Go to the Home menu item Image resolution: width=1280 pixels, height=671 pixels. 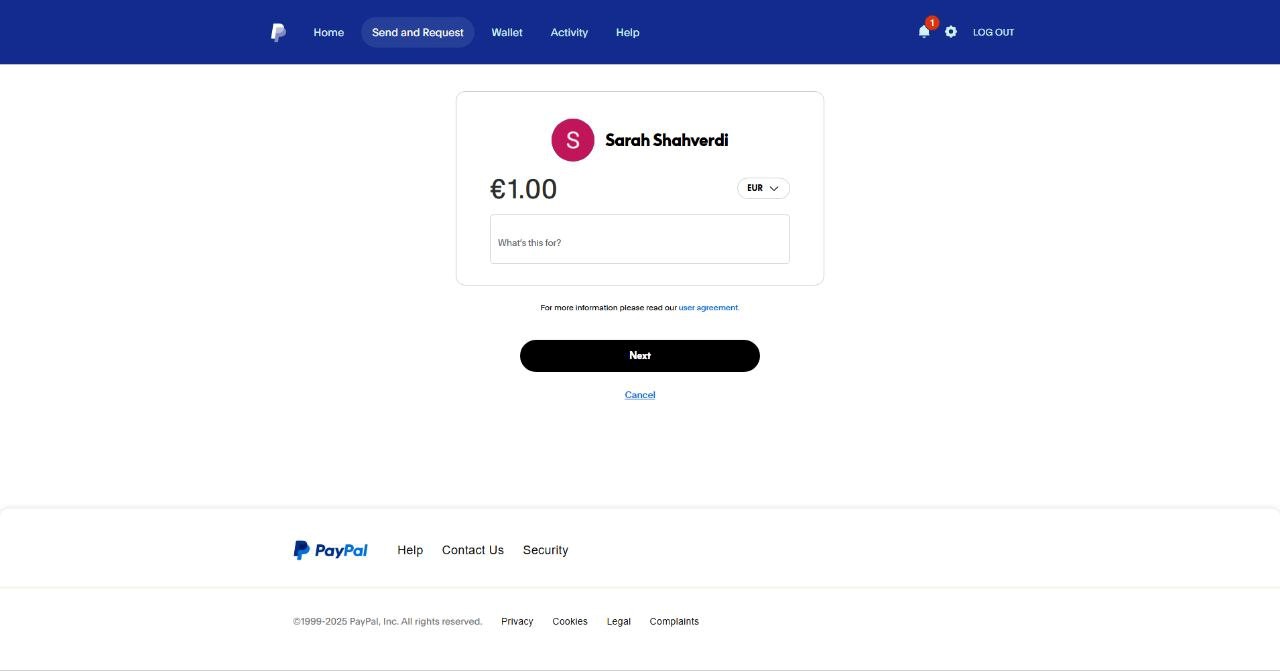tap(328, 32)
